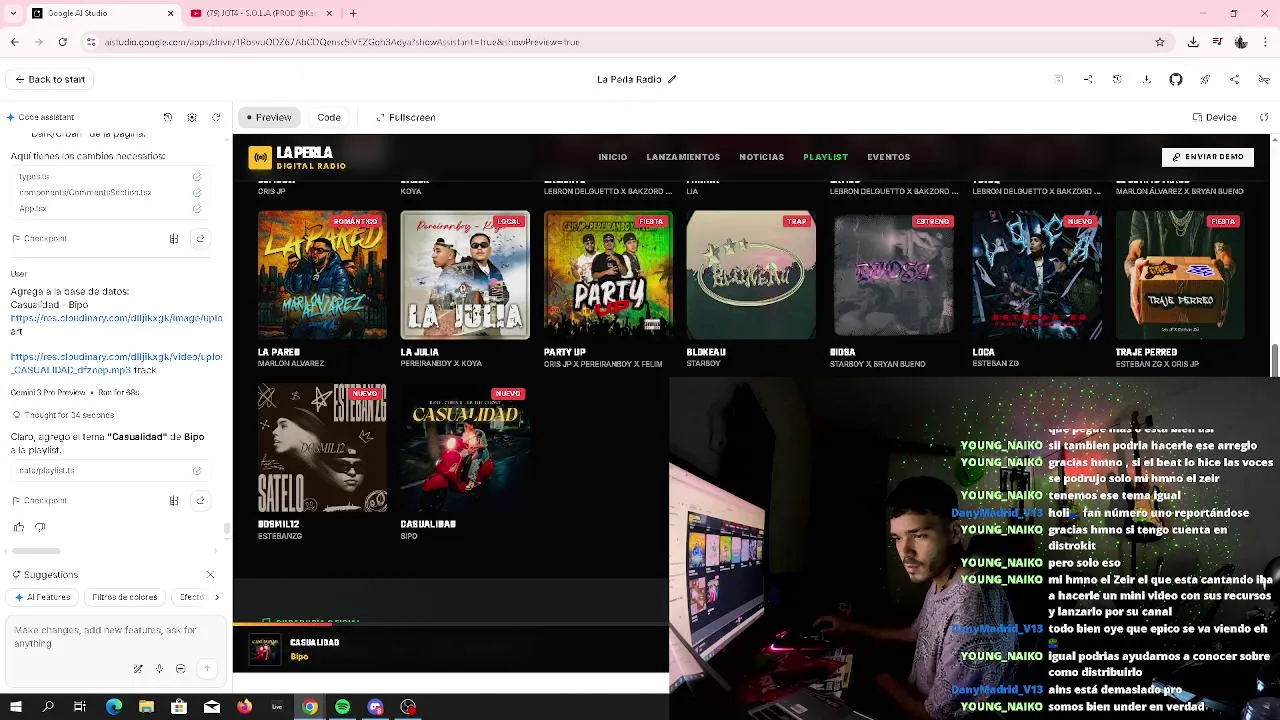
Task: Open the App.tsx changed file row
Action: [110, 209]
